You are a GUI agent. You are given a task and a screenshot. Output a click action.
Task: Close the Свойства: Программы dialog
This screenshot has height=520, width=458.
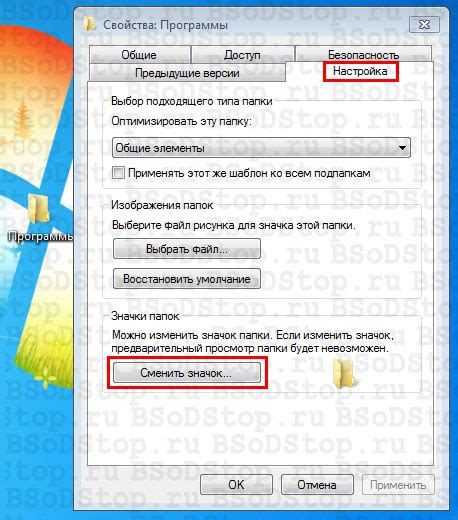(x=424, y=25)
